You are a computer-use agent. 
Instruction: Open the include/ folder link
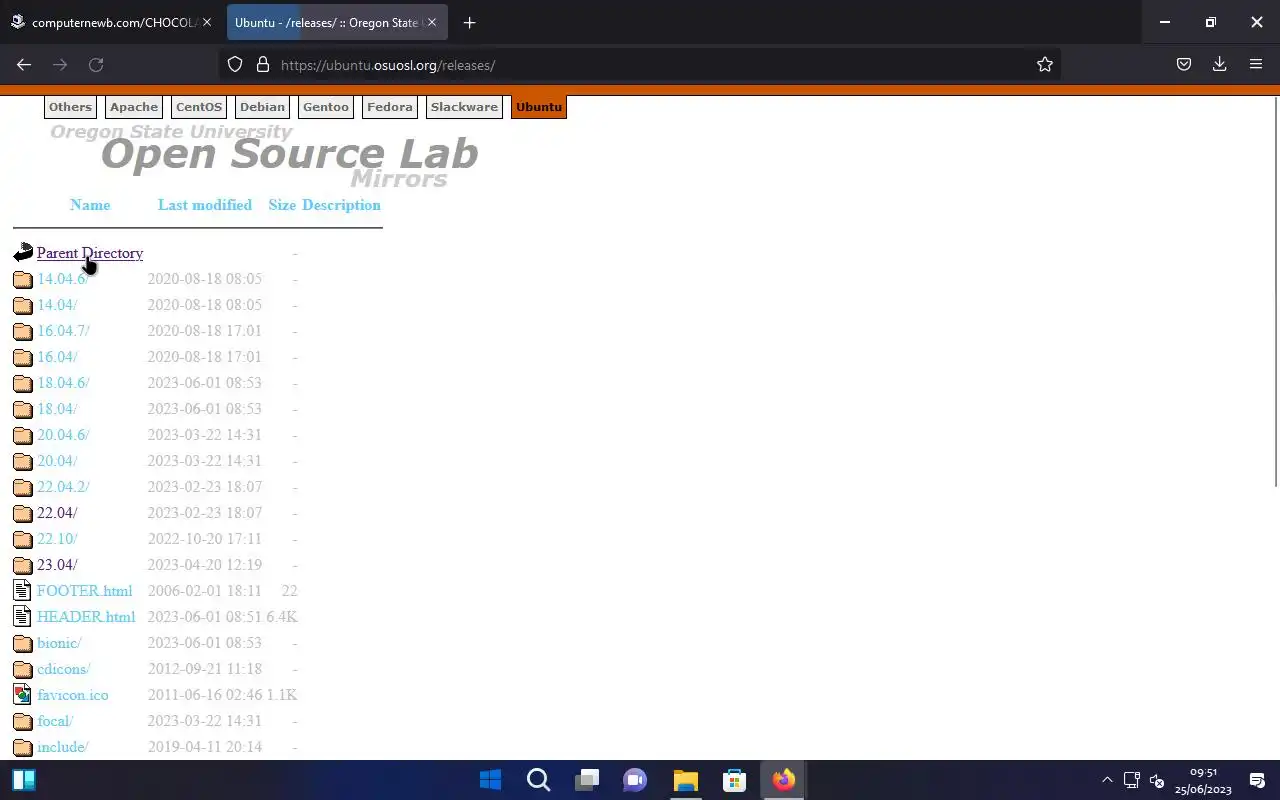[62, 747]
